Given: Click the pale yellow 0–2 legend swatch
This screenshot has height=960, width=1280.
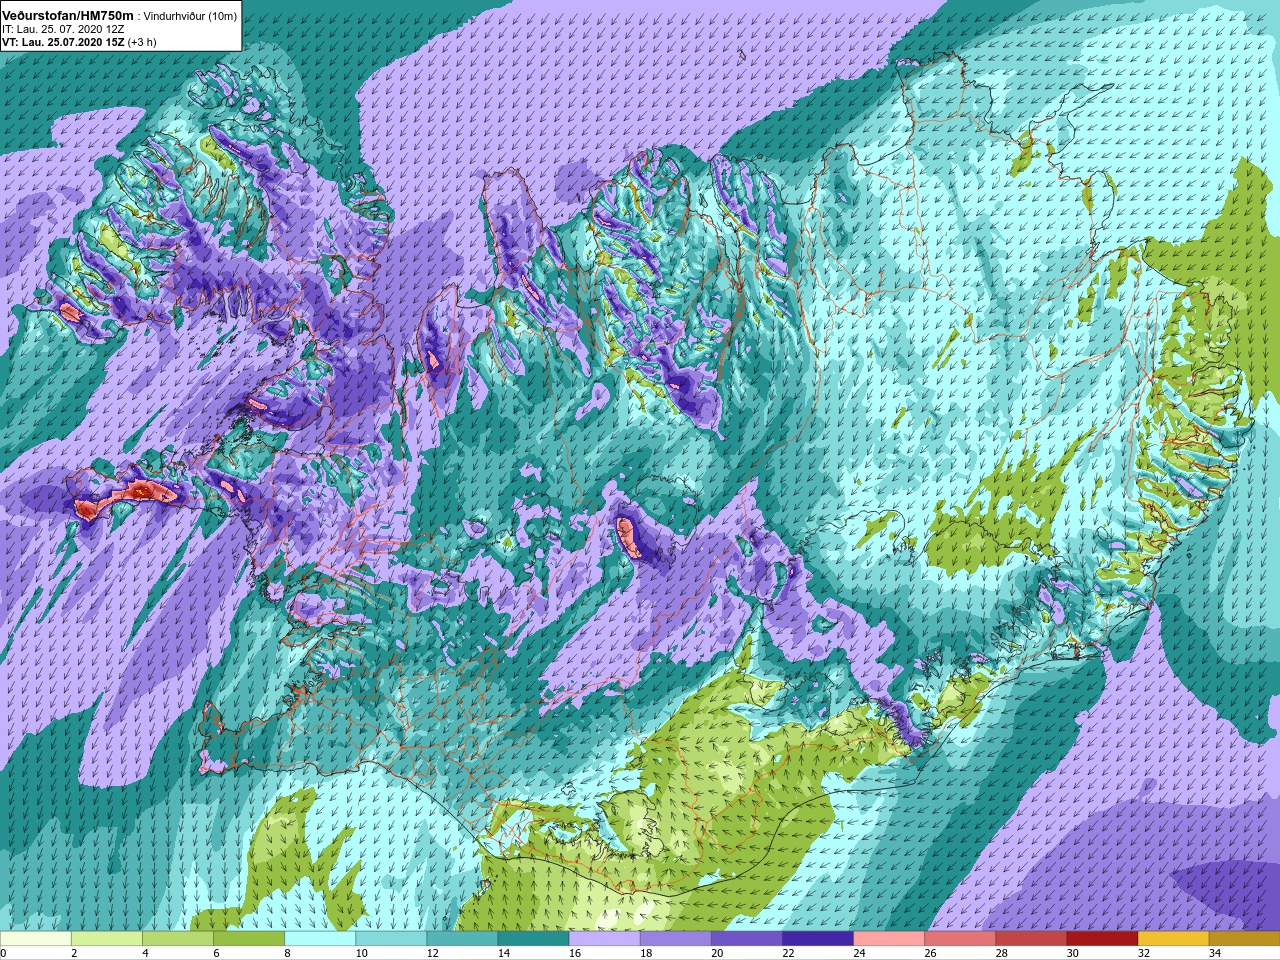Looking at the screenshot, I should [36, 940].
